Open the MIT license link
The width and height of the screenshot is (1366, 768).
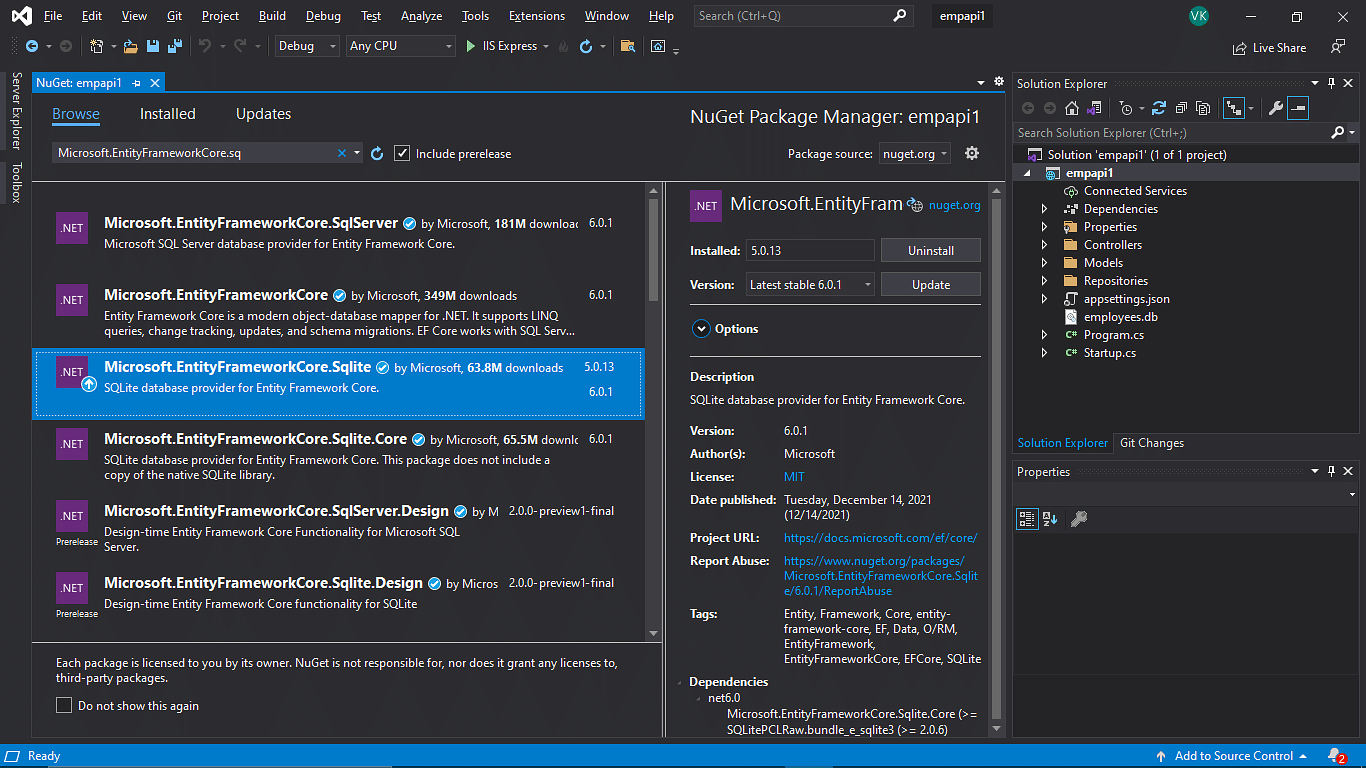tap(794, 477)
